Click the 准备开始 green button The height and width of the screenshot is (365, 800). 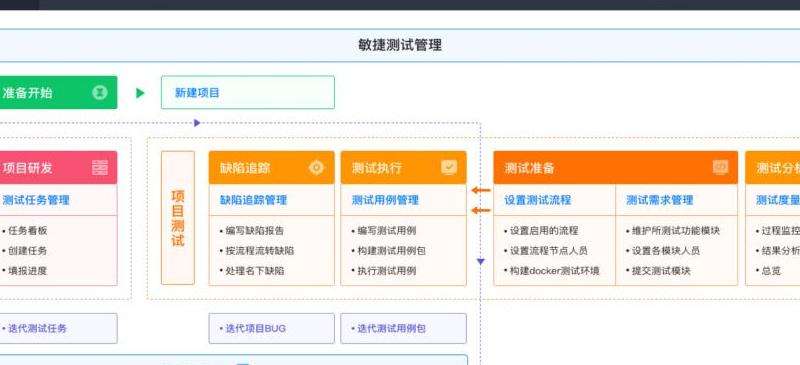(58, 92)
